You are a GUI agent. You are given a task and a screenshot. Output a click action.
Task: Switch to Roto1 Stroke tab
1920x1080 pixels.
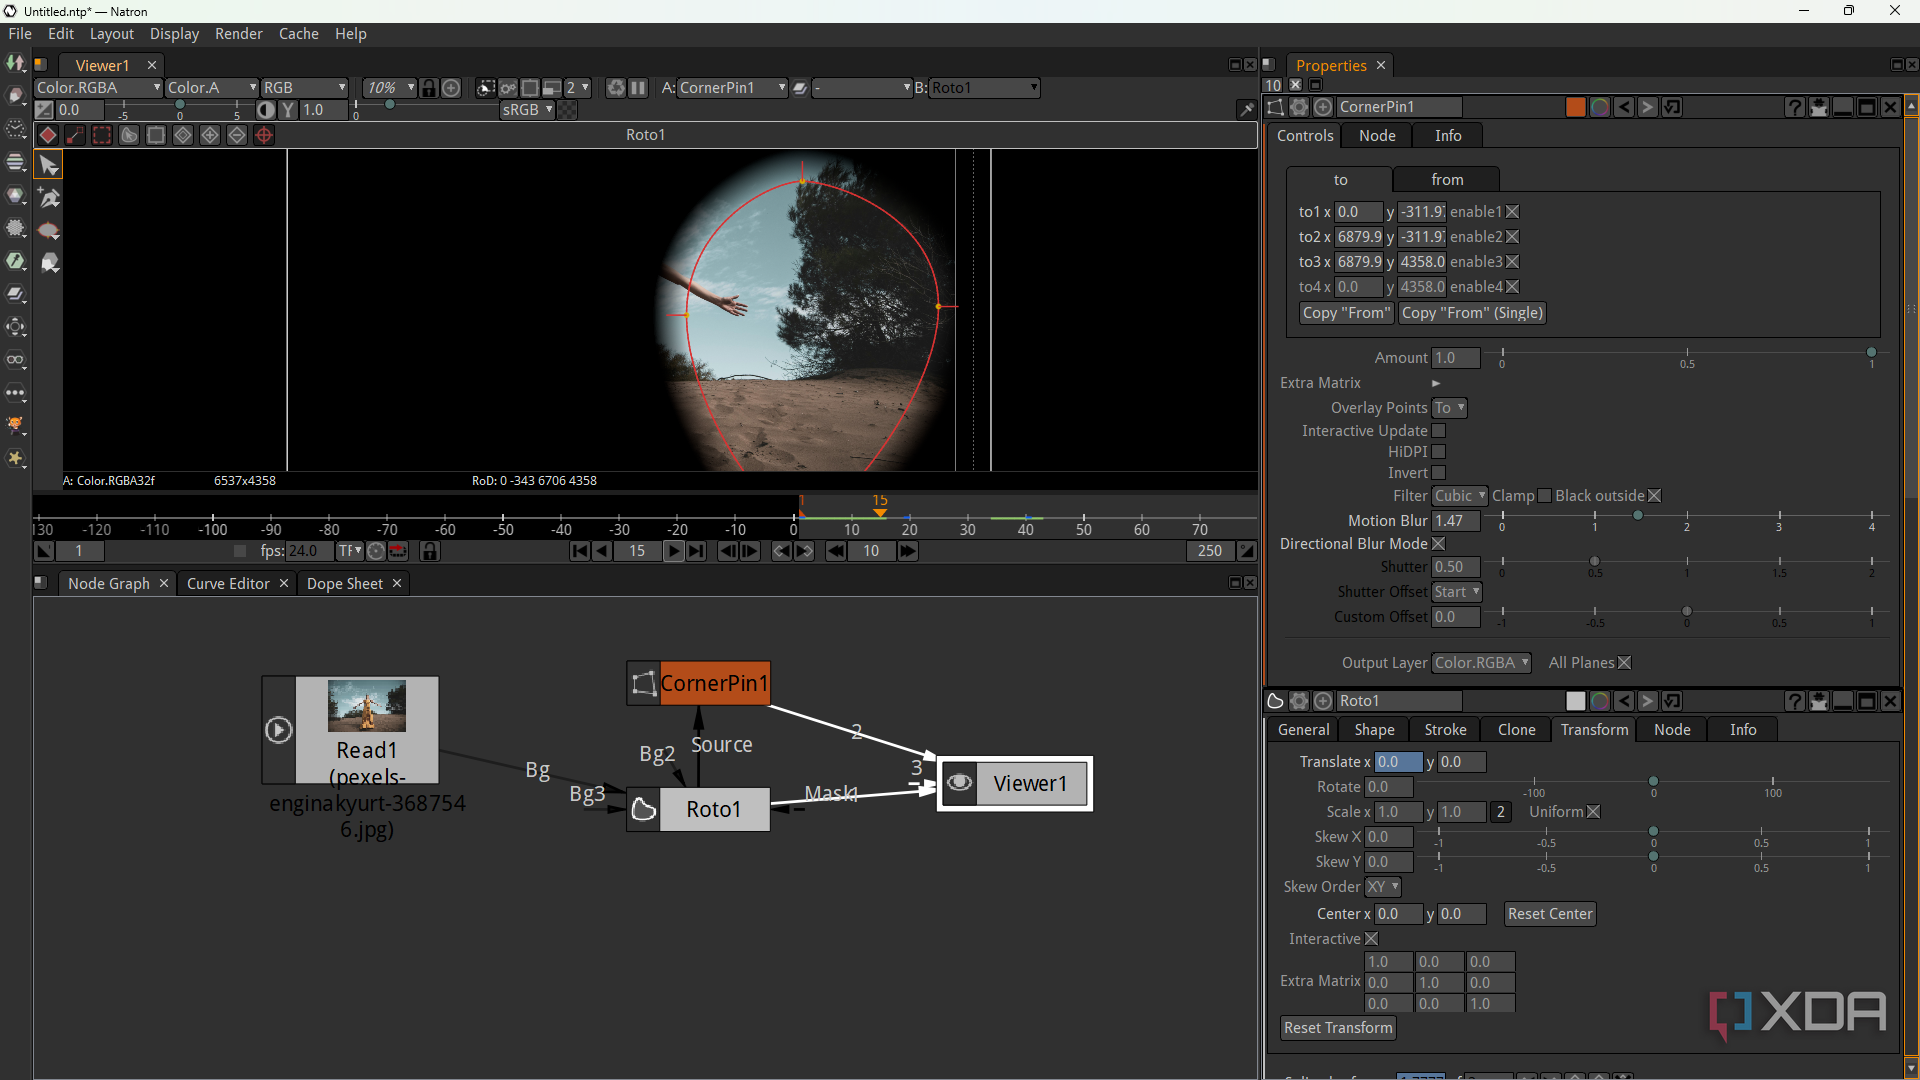pos(1445,730)
